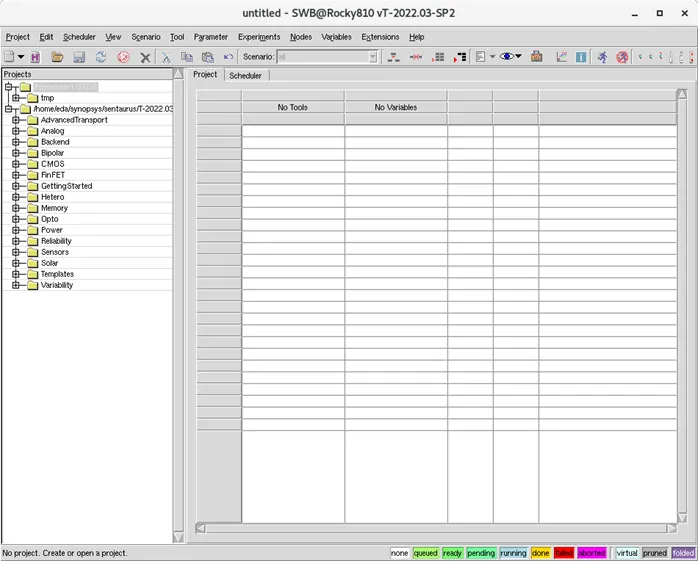Click the add experiments grid icon
Image resolution: width=698 pixels, height=561 pixels.
click(438, 57)
